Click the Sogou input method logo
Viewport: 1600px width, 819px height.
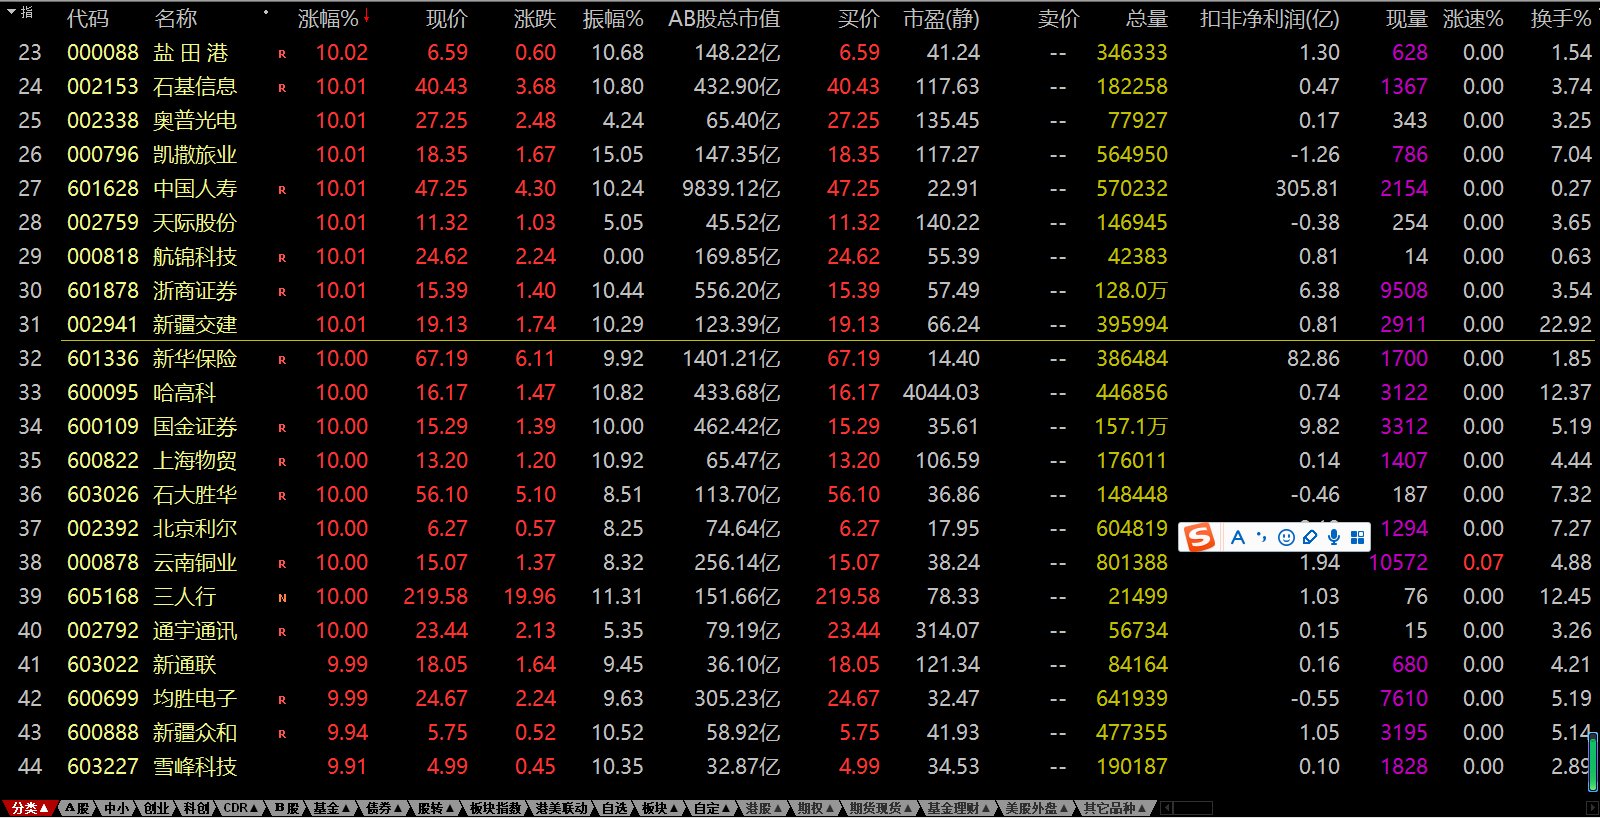(x=1199, y=537)
